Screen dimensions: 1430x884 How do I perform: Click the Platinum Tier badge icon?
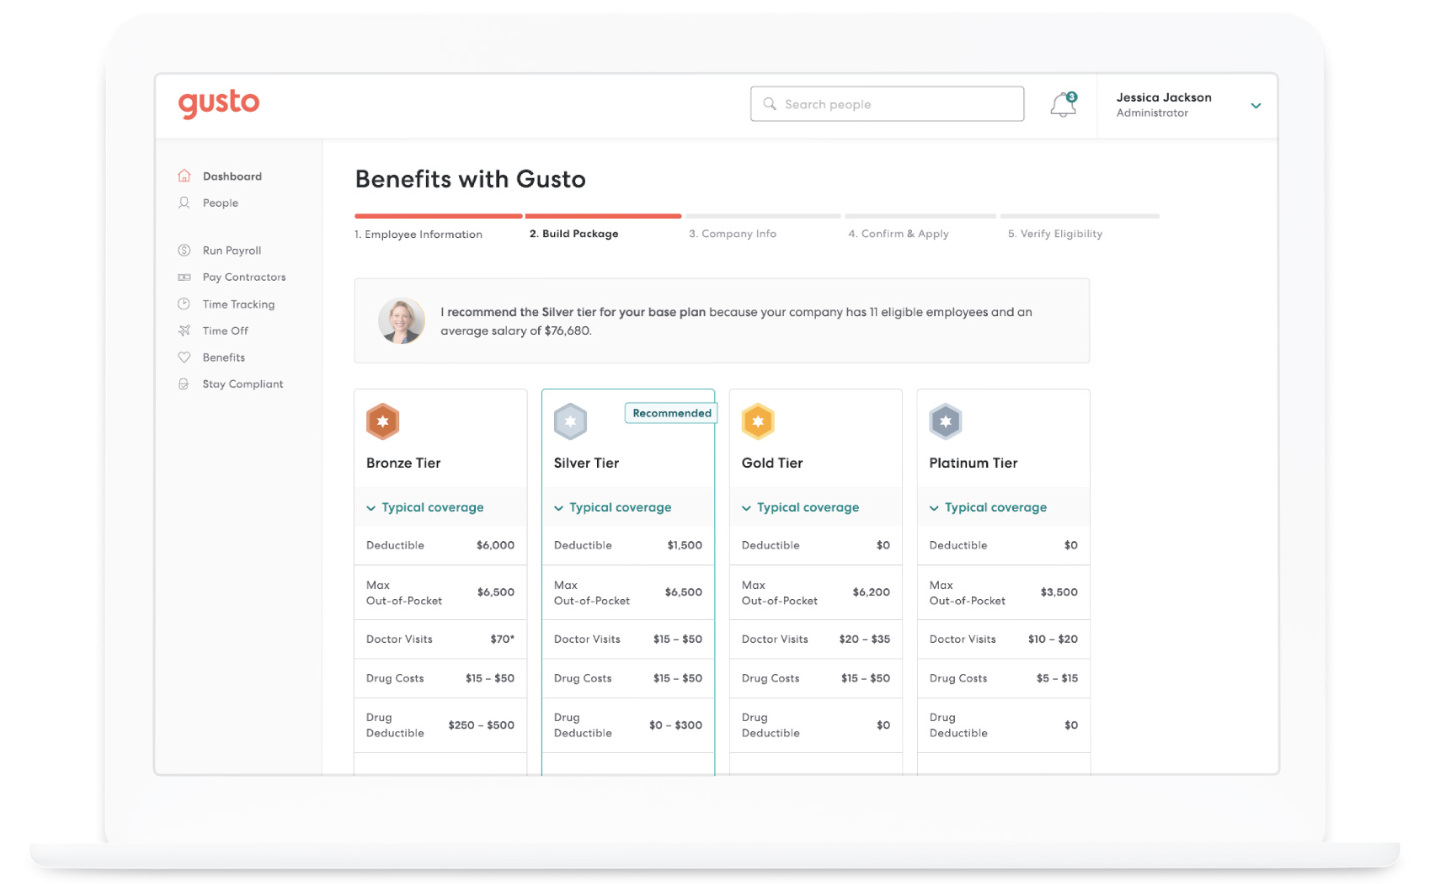pos(946,422)
